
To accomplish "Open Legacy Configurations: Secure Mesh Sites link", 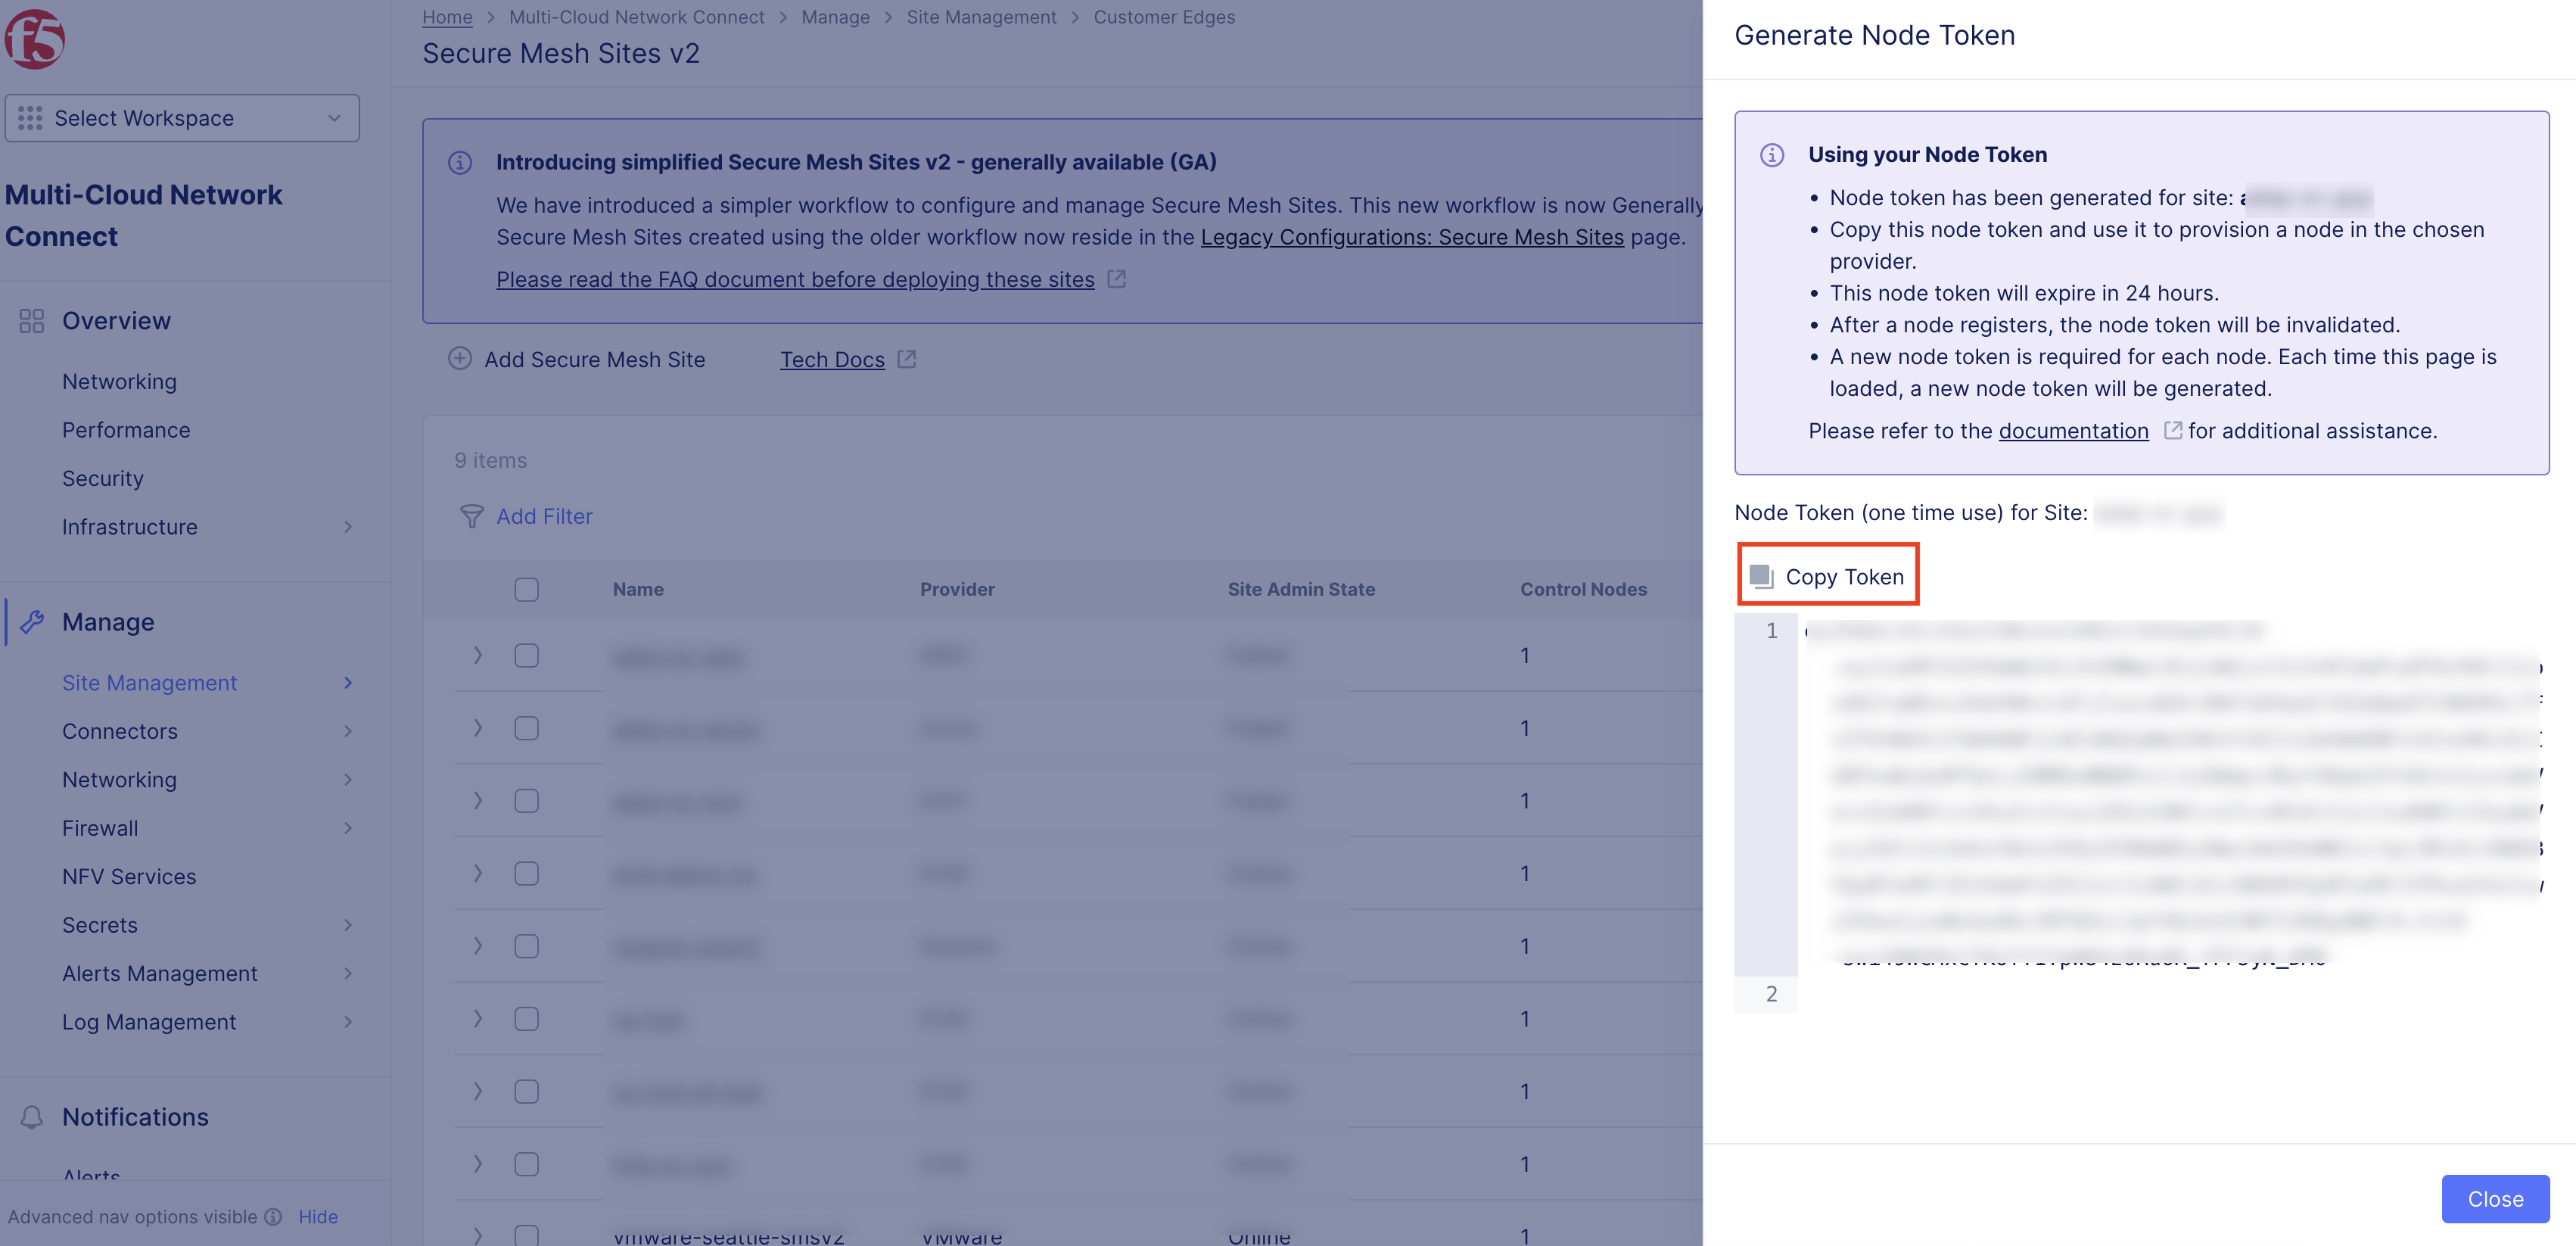I will [x=1412, y=237].
